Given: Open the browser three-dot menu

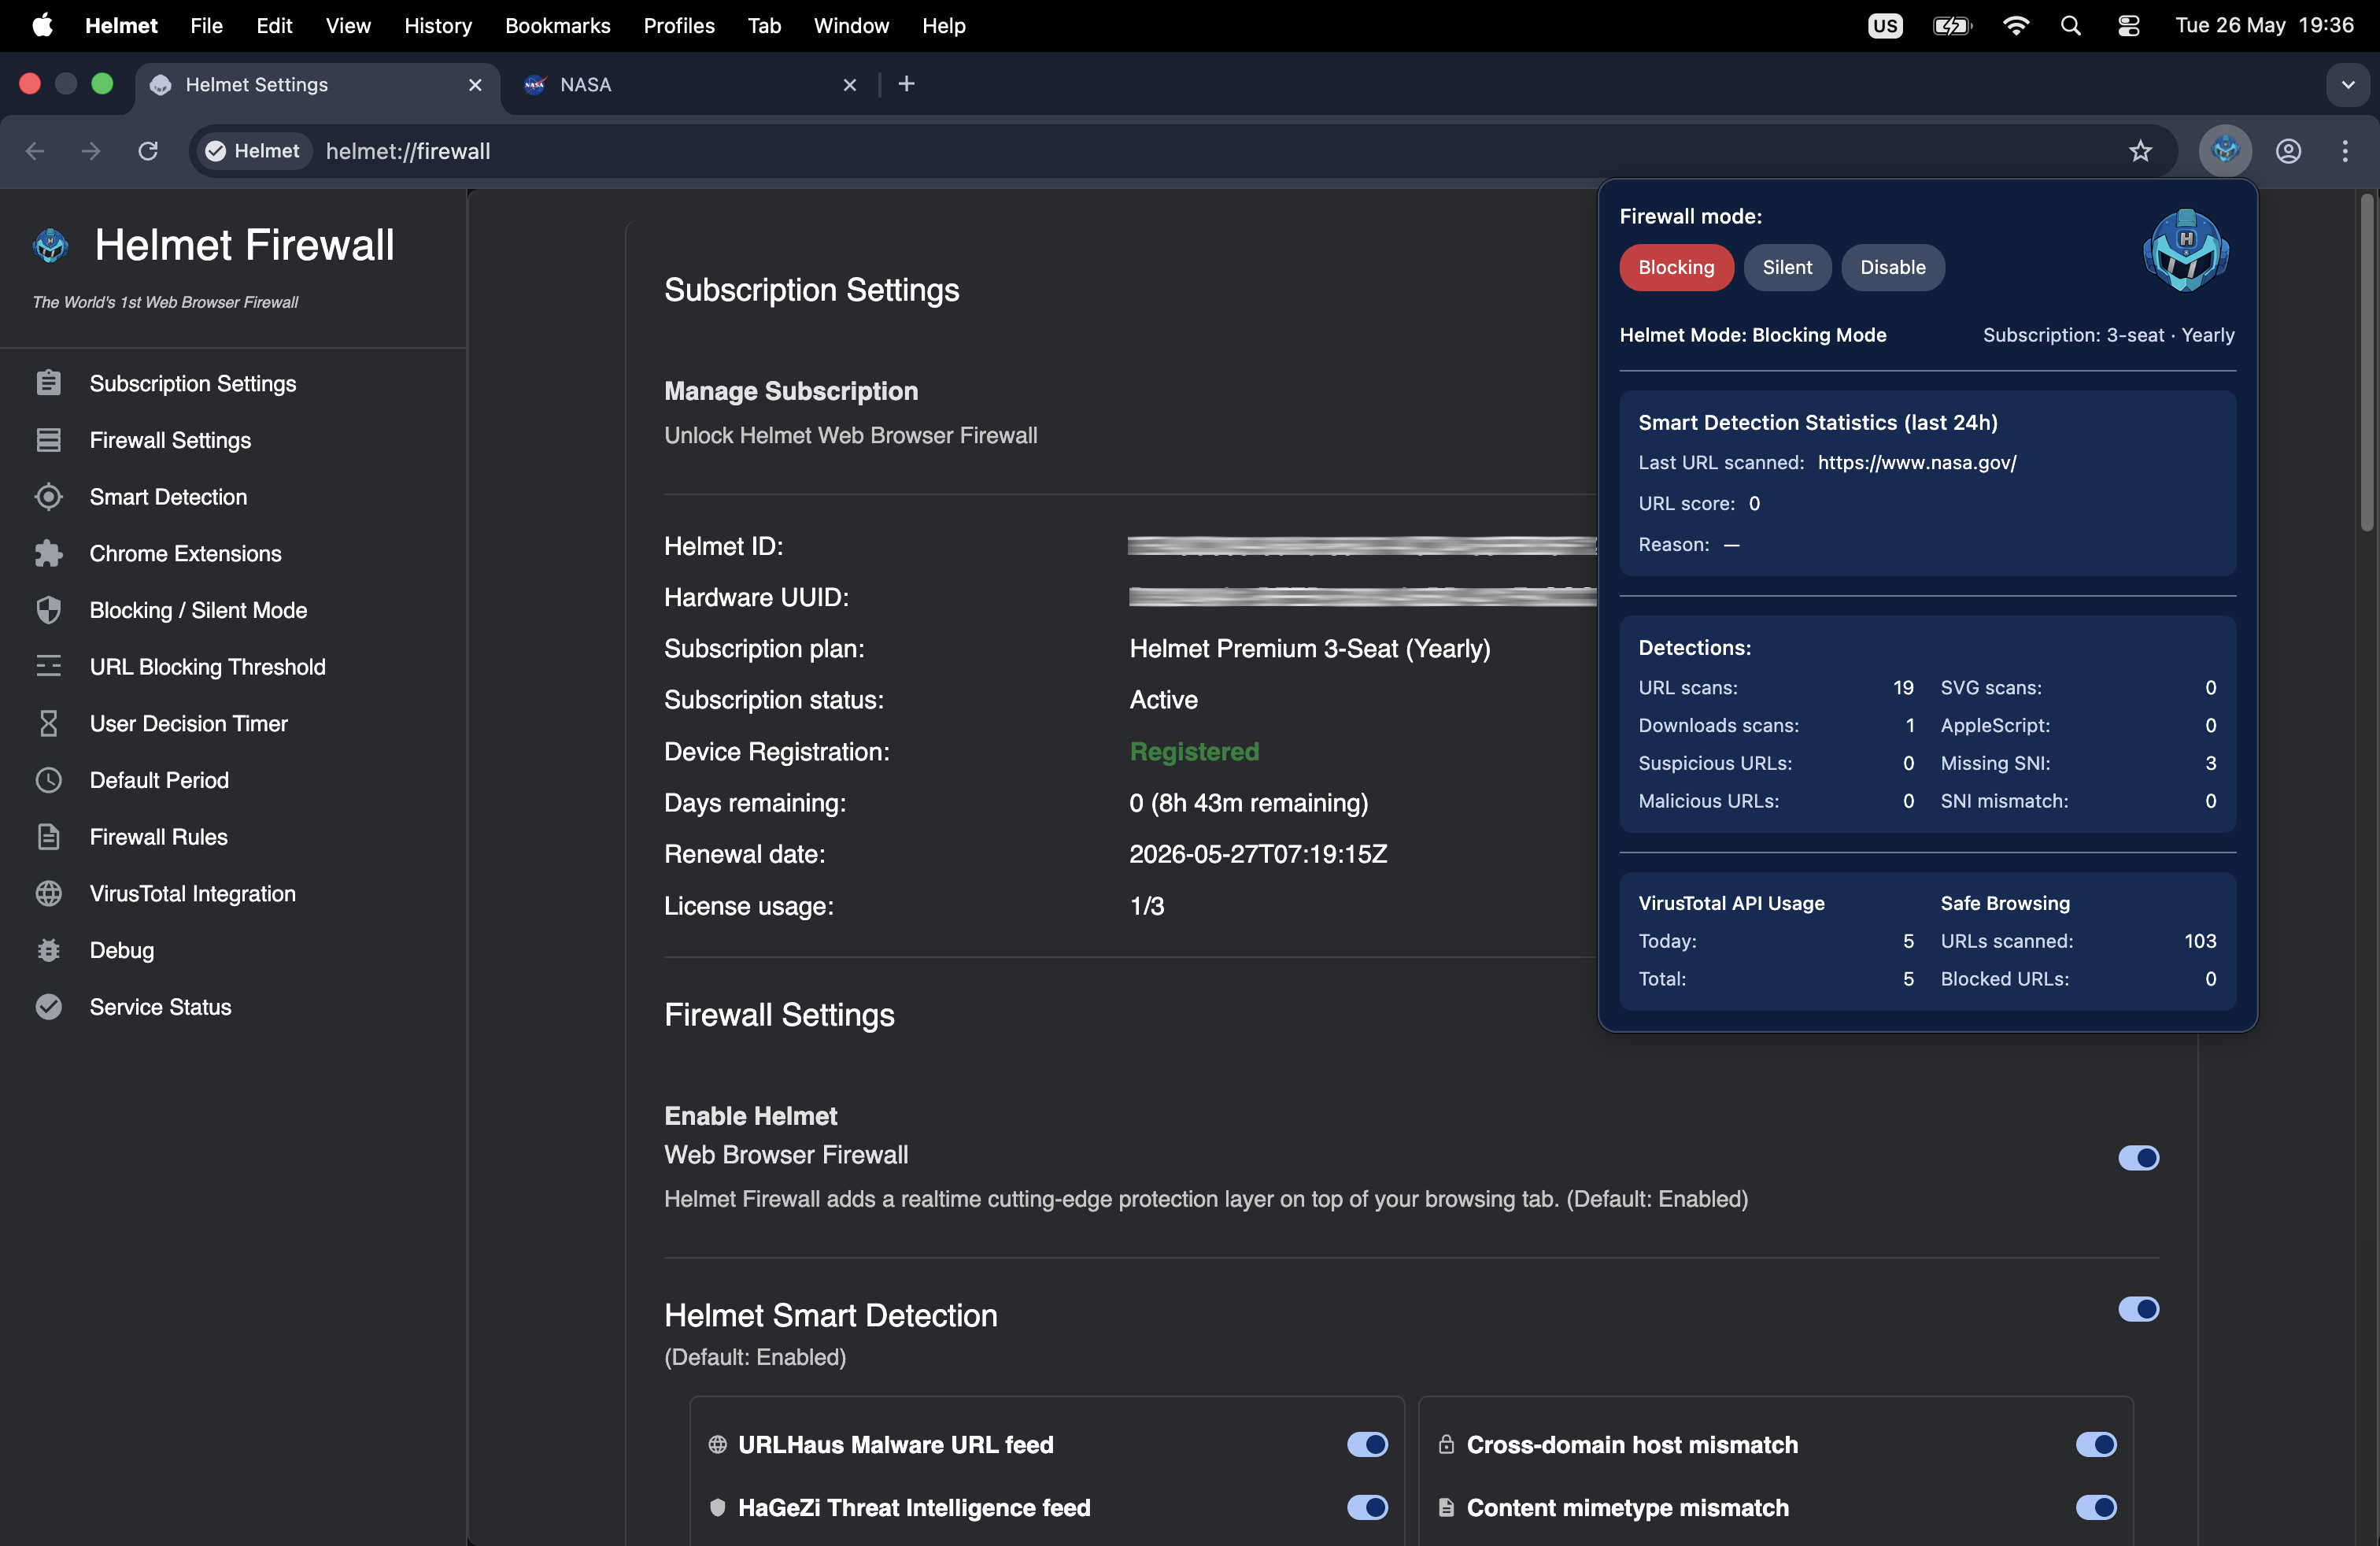Looking at the screenshot, I should pyautogui.click(x=2345, y=151).
